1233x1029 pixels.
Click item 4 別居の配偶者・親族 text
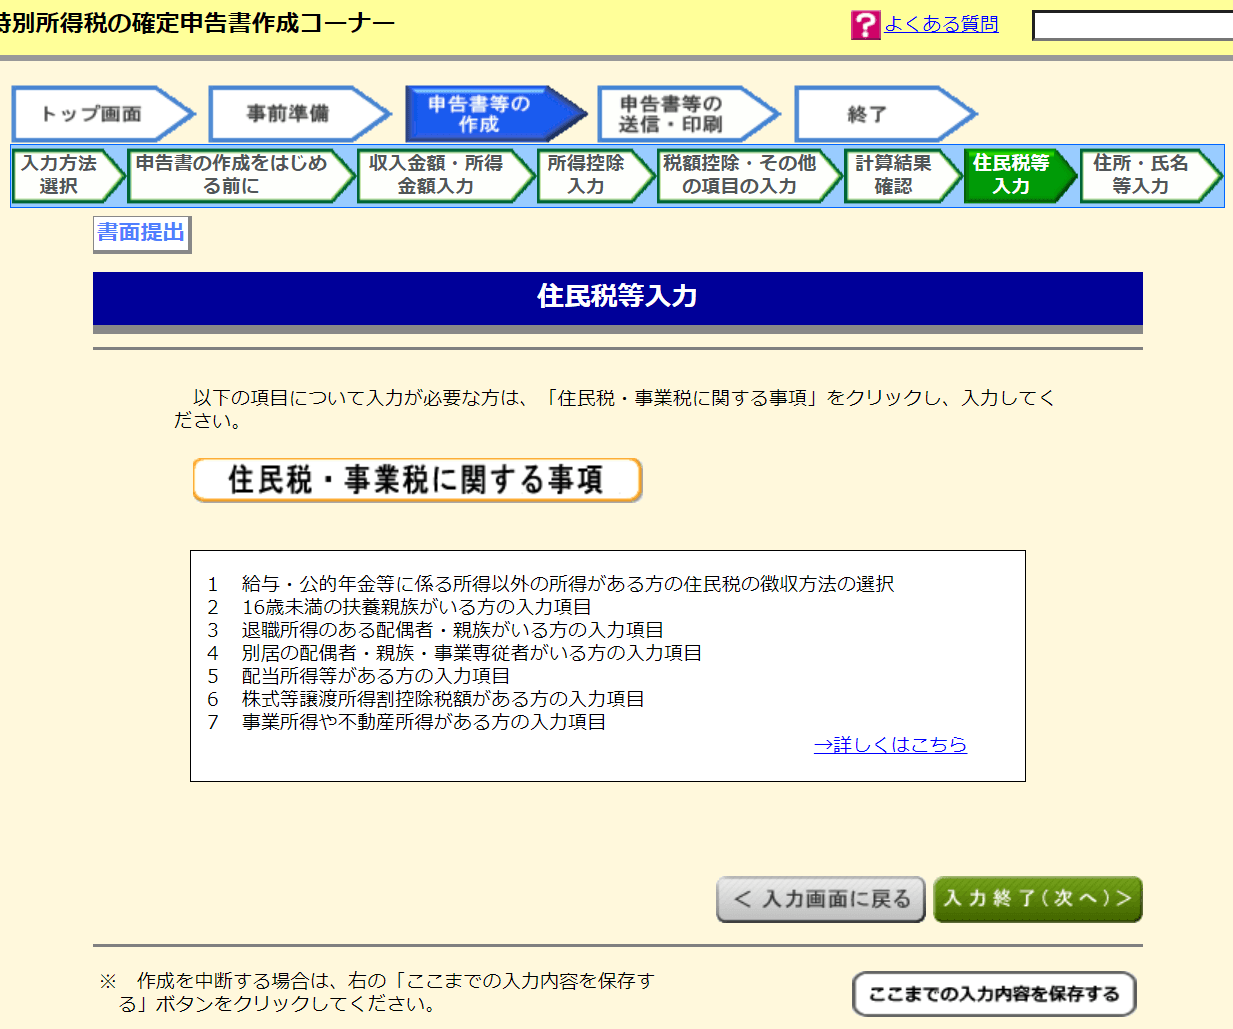[472, 652]
